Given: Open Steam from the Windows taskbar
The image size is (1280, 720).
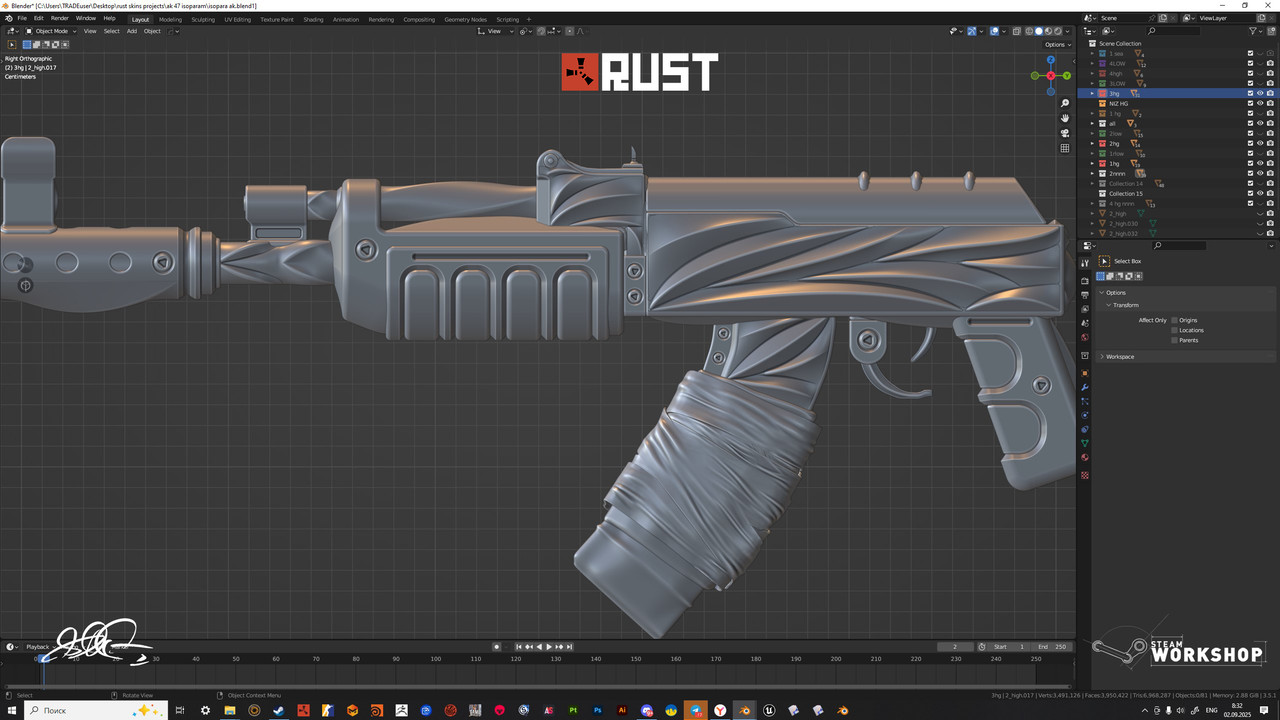Looking at the screenshot, I should click(x=278, y=711).
